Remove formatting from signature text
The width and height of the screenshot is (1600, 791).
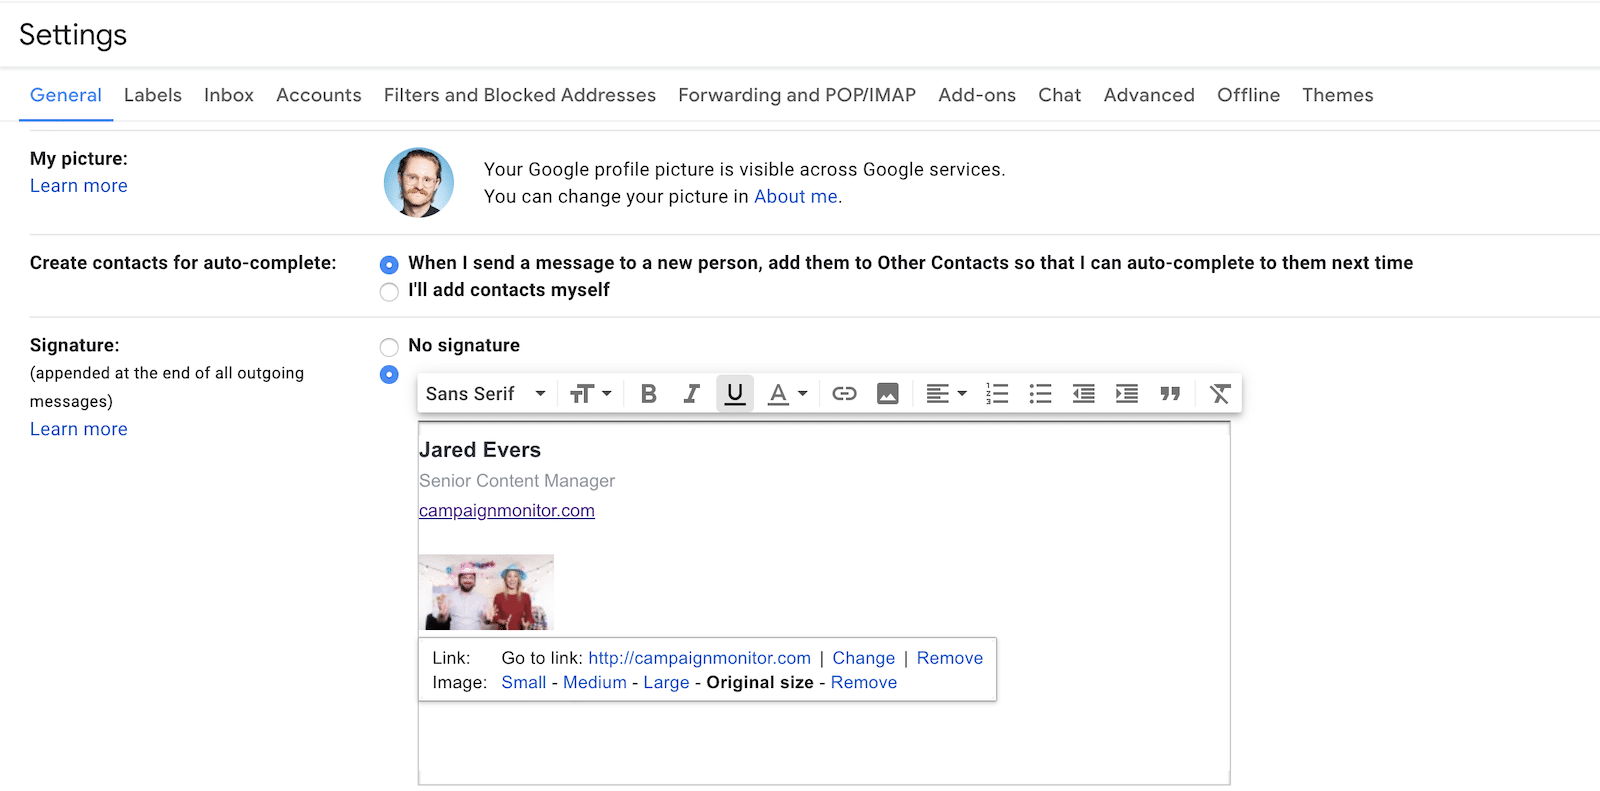pyautogui.click(x=1219, y=394)
